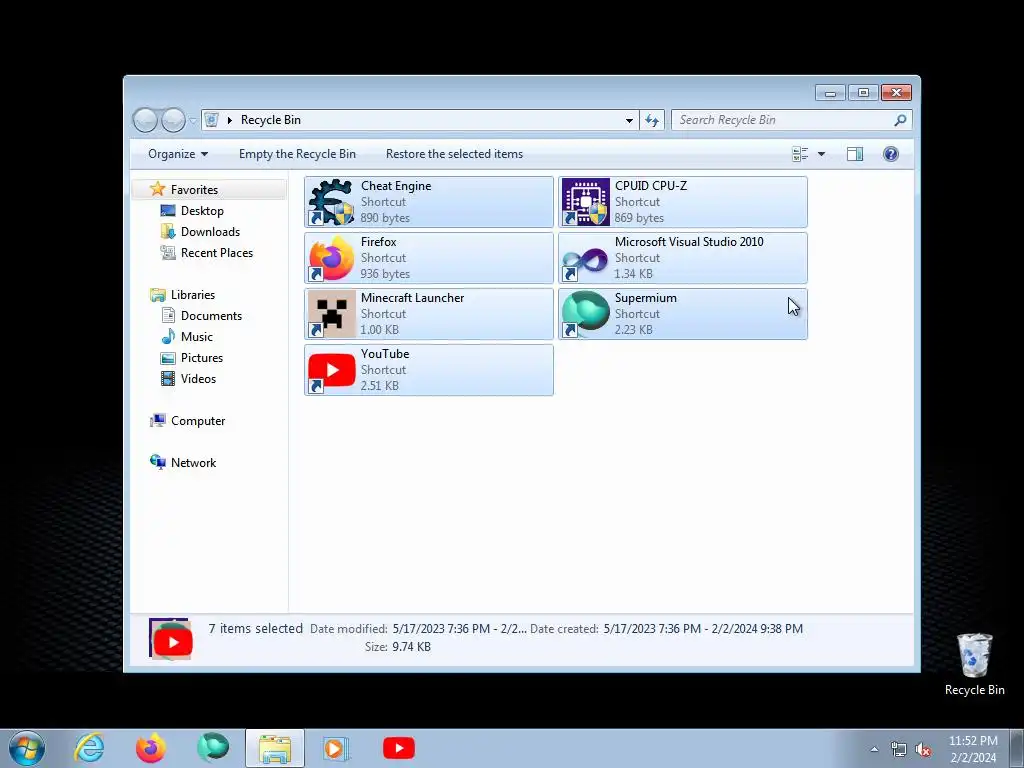Select the Minecraft Launcher creeper icon
The width and height of the screenshot is (1024, 768).
[331, 314]
